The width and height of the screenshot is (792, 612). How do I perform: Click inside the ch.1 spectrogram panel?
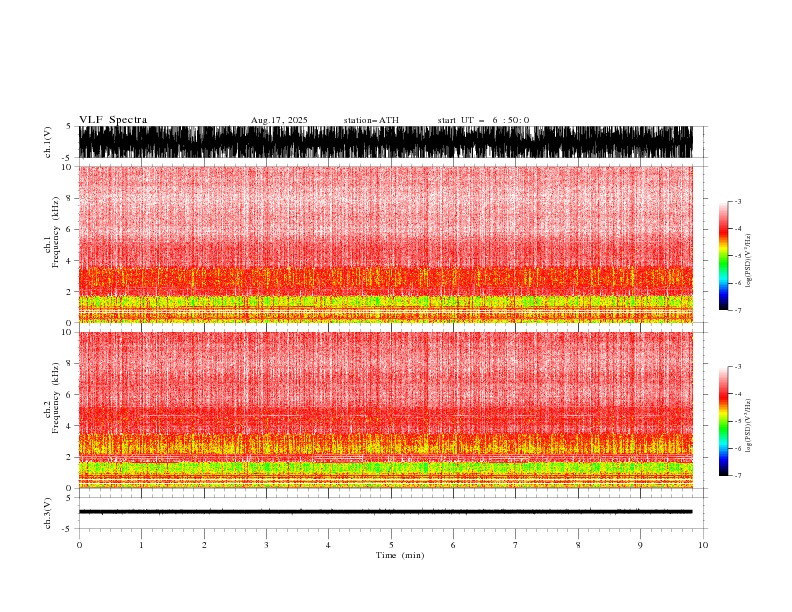(x=385, y=244)
